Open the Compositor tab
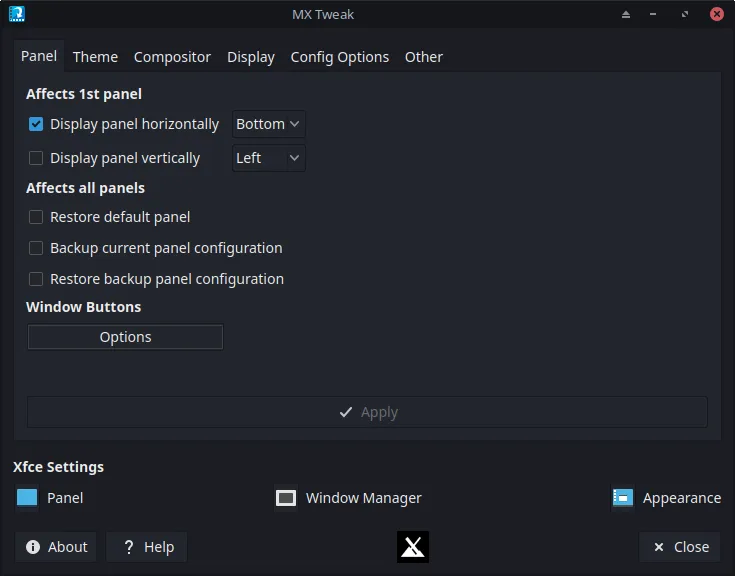The width and height of the screenshot is (735, 576). point(172,57)
